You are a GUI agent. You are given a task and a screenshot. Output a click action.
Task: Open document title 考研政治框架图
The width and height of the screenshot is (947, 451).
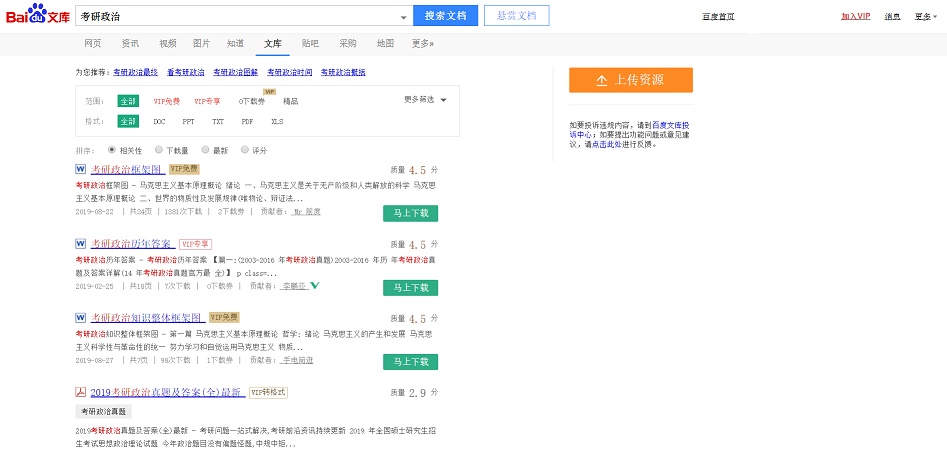(x=126, y=169)
